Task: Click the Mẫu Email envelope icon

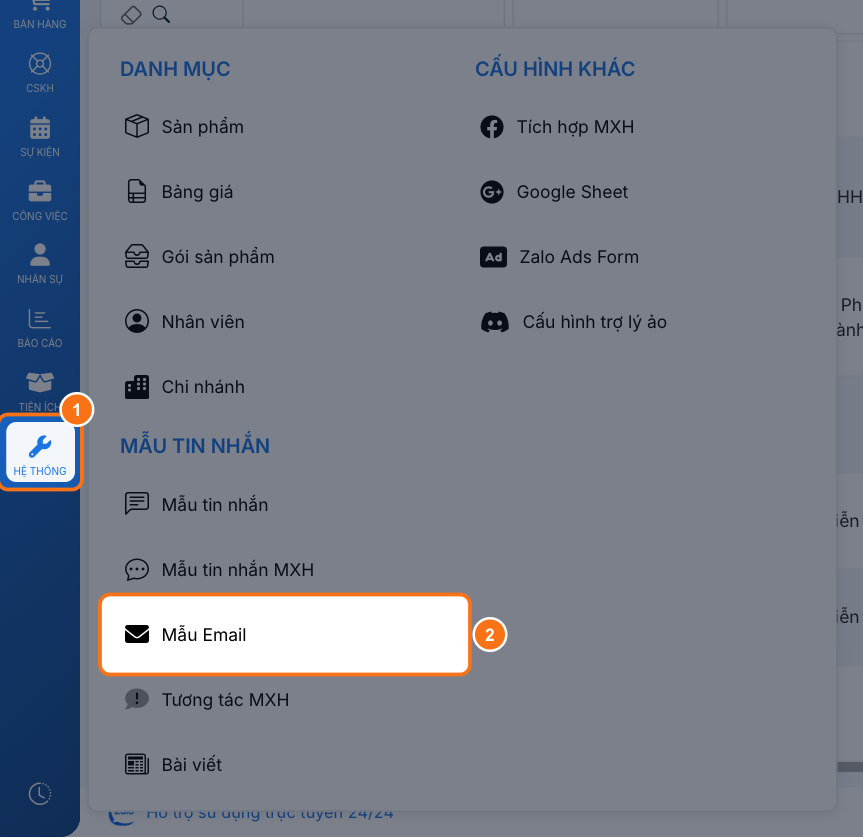Action: coord(136,634)
